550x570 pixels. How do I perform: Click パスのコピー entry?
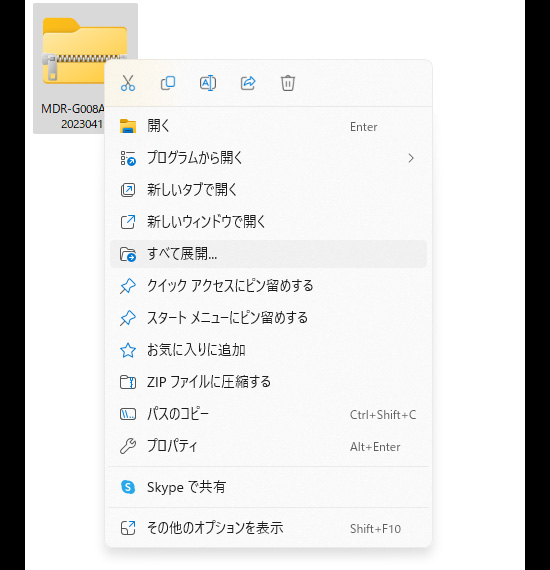coord(268,414)
